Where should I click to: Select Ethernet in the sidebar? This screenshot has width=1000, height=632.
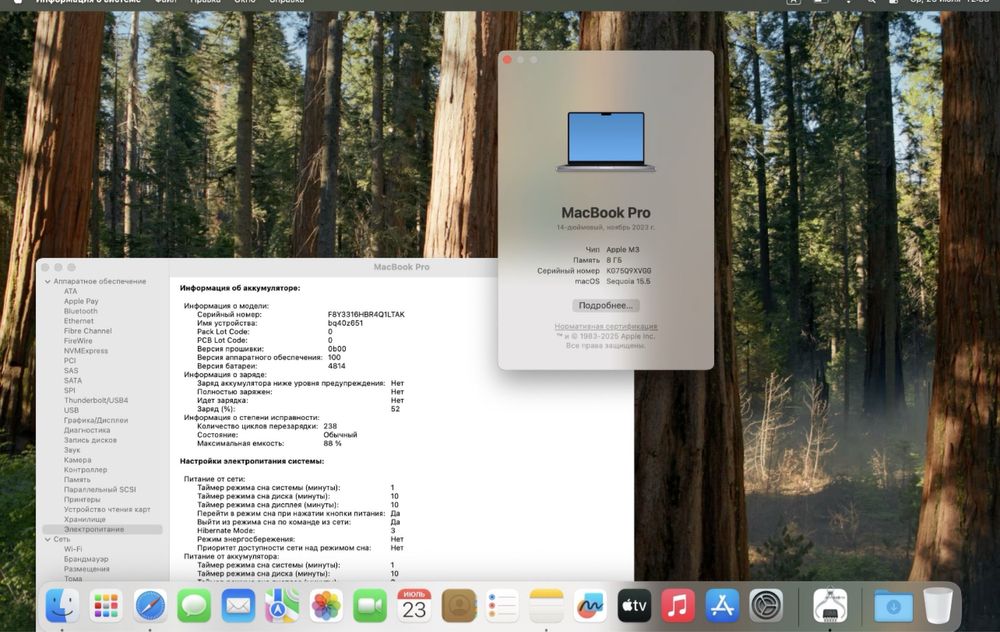pyautogui.click(x=78, y=321)
